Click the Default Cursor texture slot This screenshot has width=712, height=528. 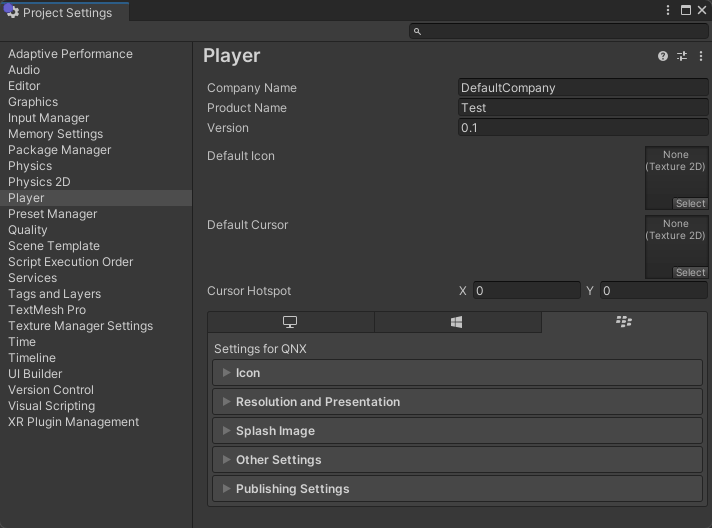click(676, 247)
